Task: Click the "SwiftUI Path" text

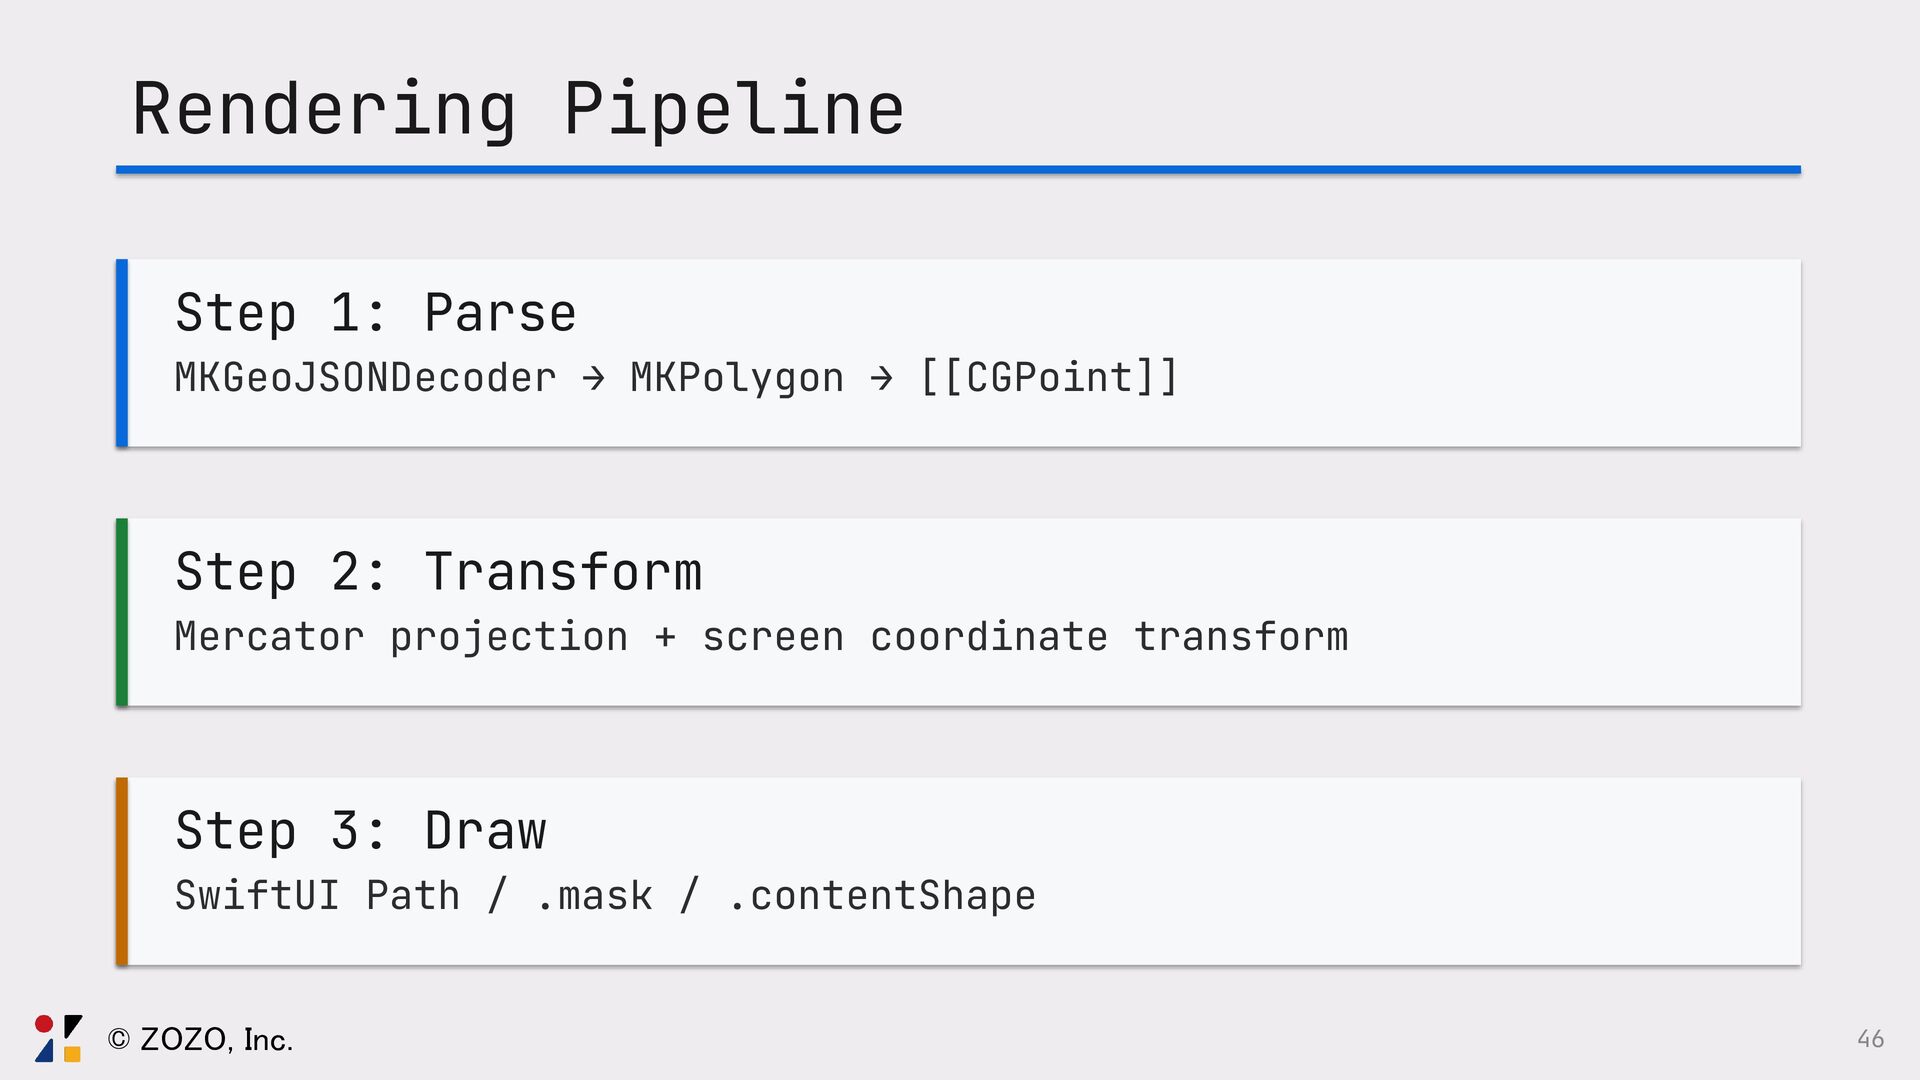Action: [x=317, y=895]
